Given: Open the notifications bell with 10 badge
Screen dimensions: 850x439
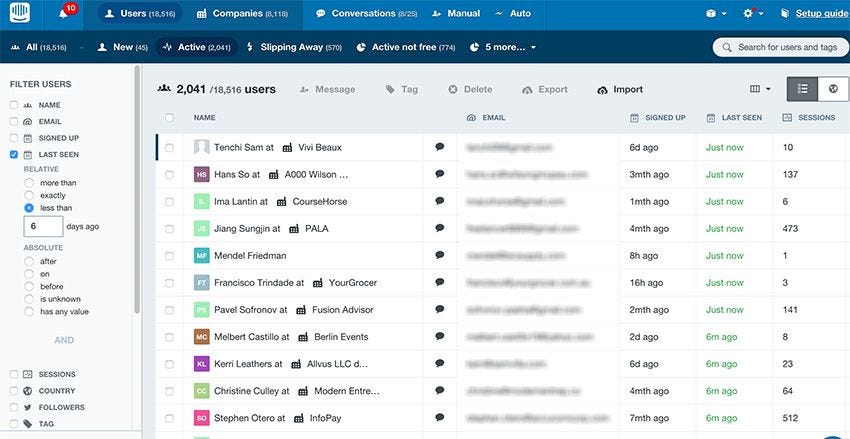Looking at the screenshot, I should point(65,12).
